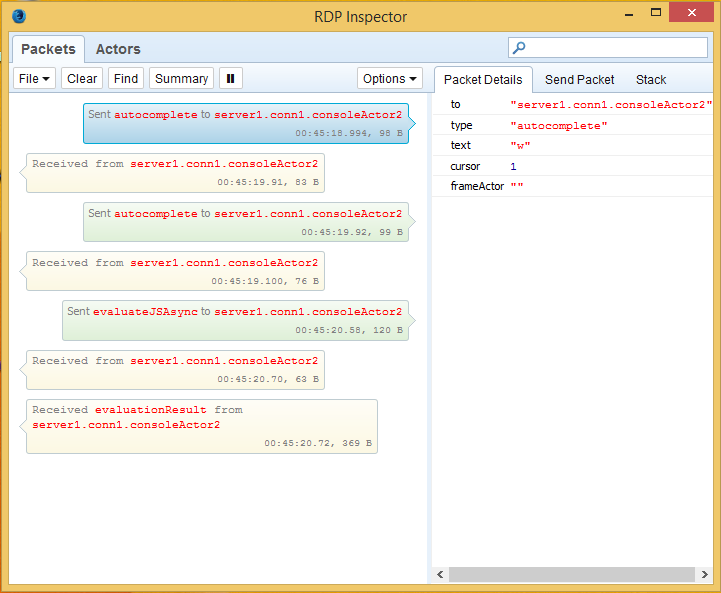Click the Find button
The width and height of the screenshot is (721, 593).
[126, 79]
